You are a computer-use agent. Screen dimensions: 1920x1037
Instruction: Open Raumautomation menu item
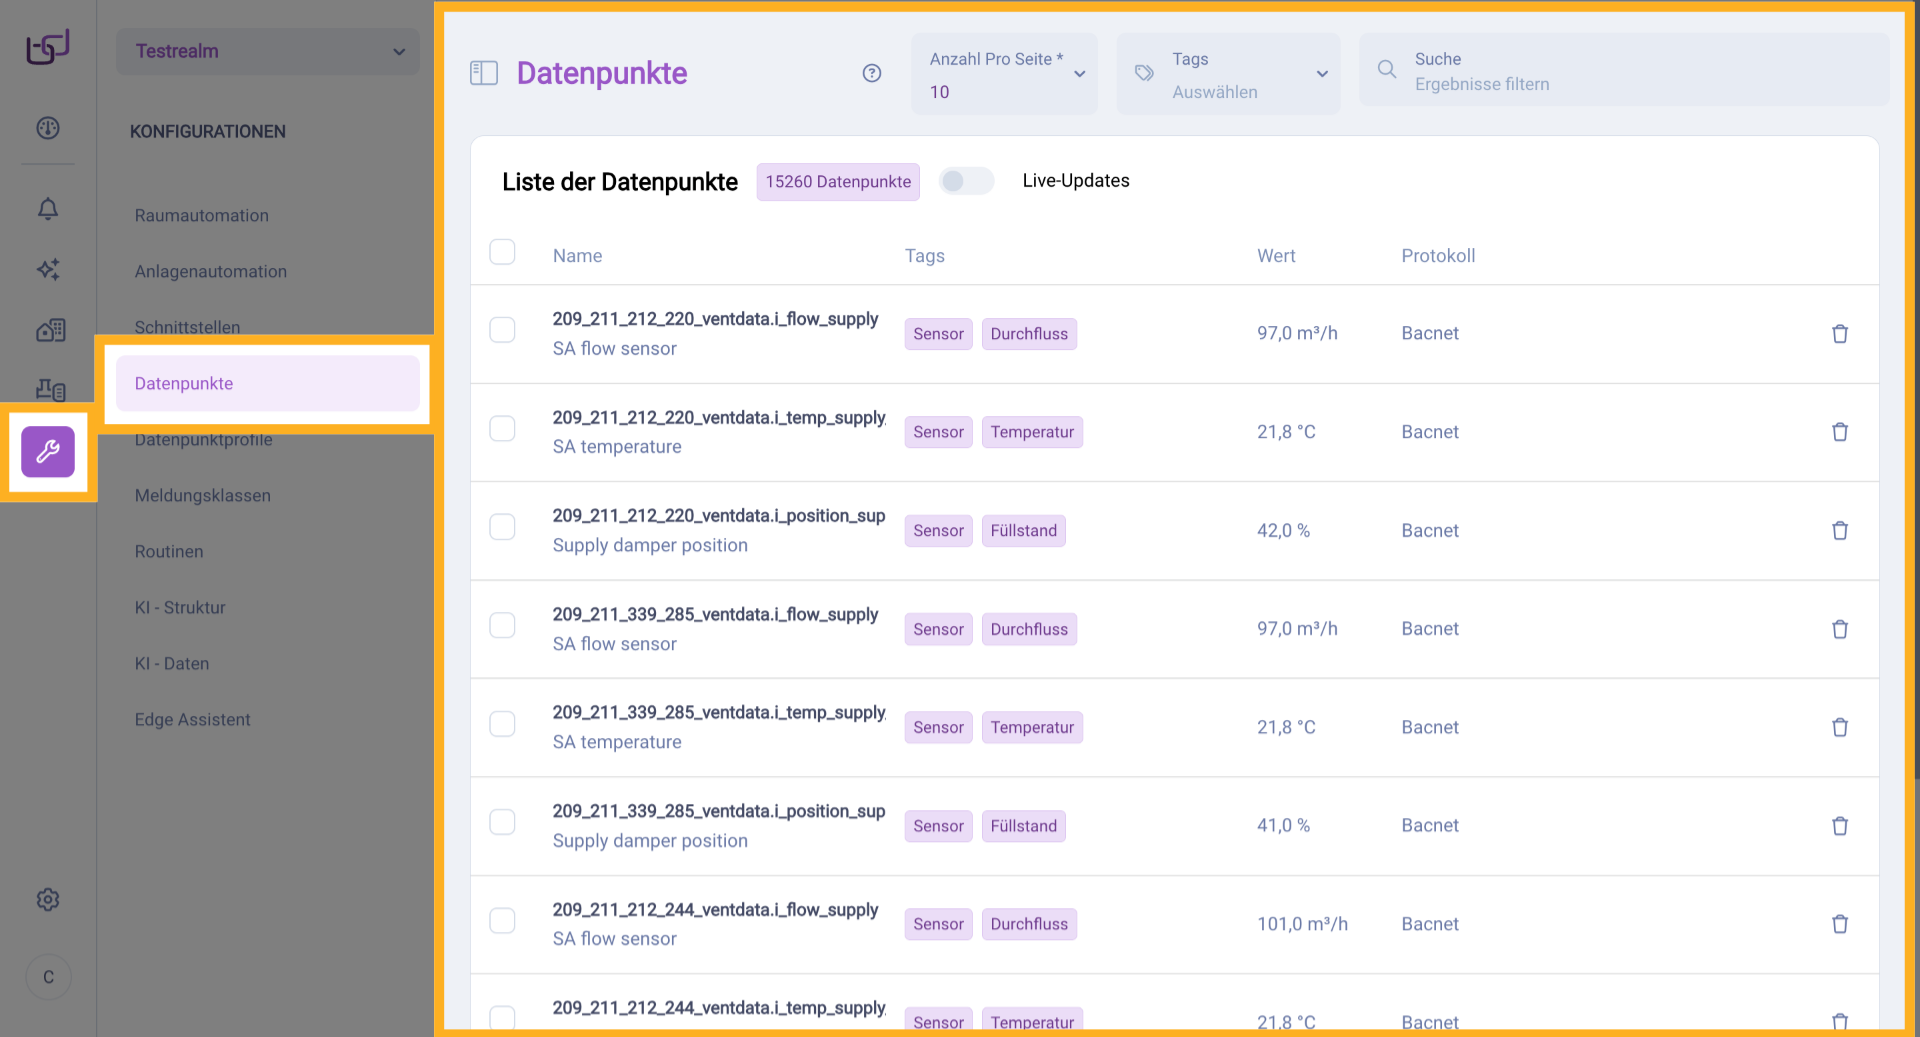pyautogui.click(x=202, y=216)
